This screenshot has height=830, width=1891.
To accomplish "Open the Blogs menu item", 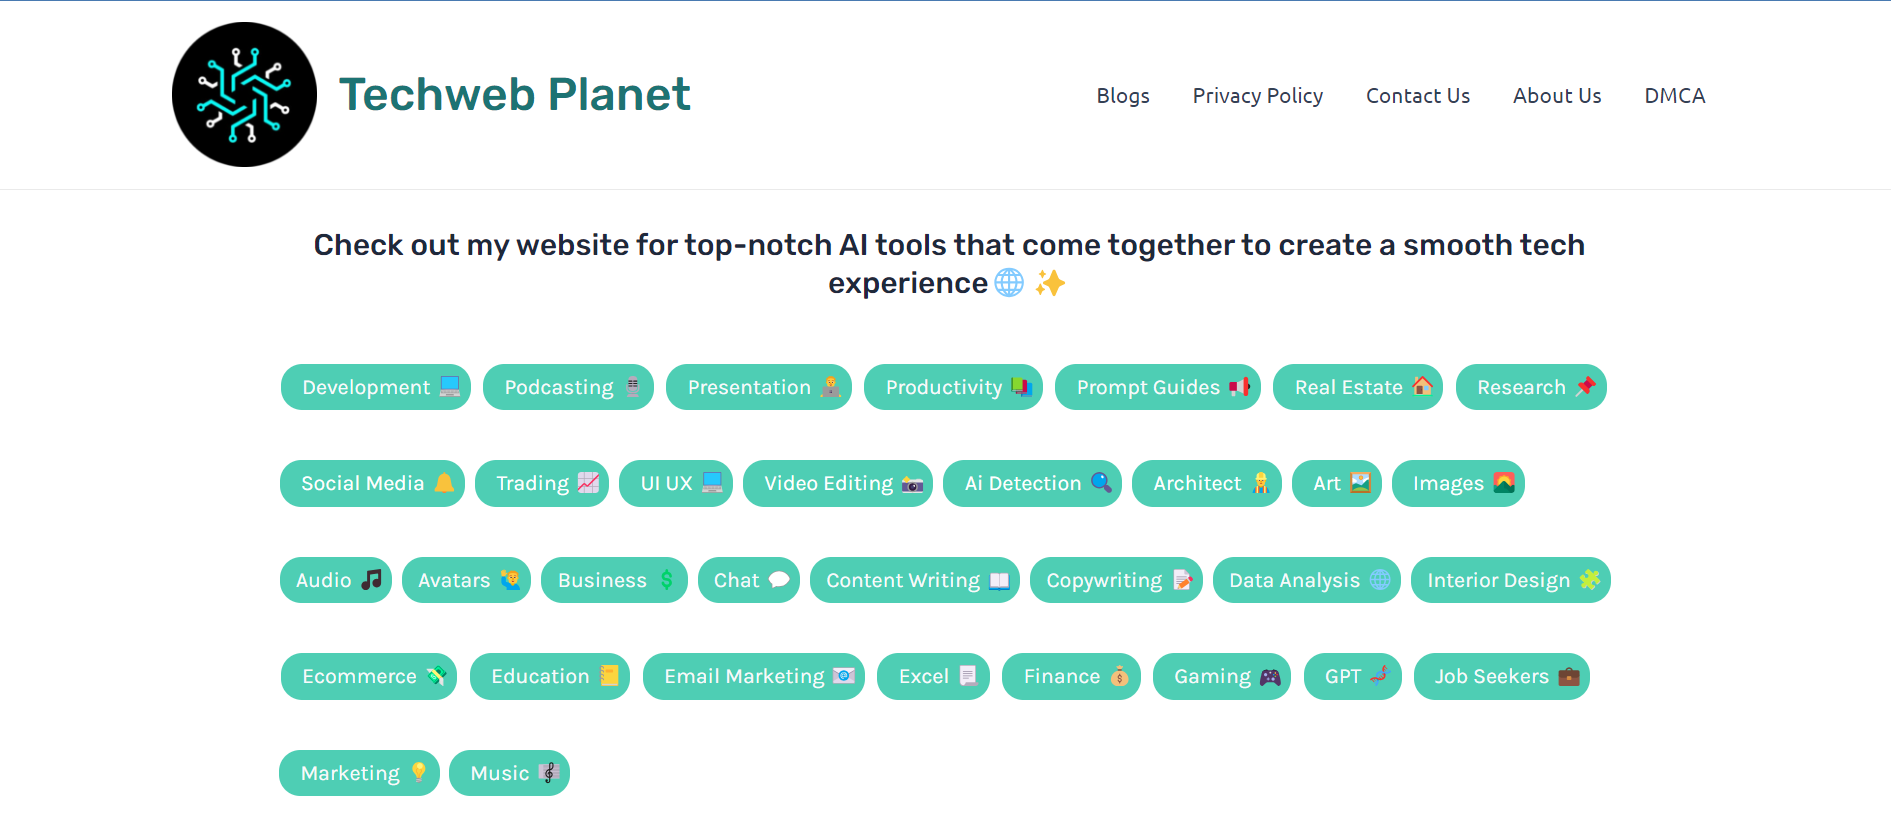I will click(1122, 96).
